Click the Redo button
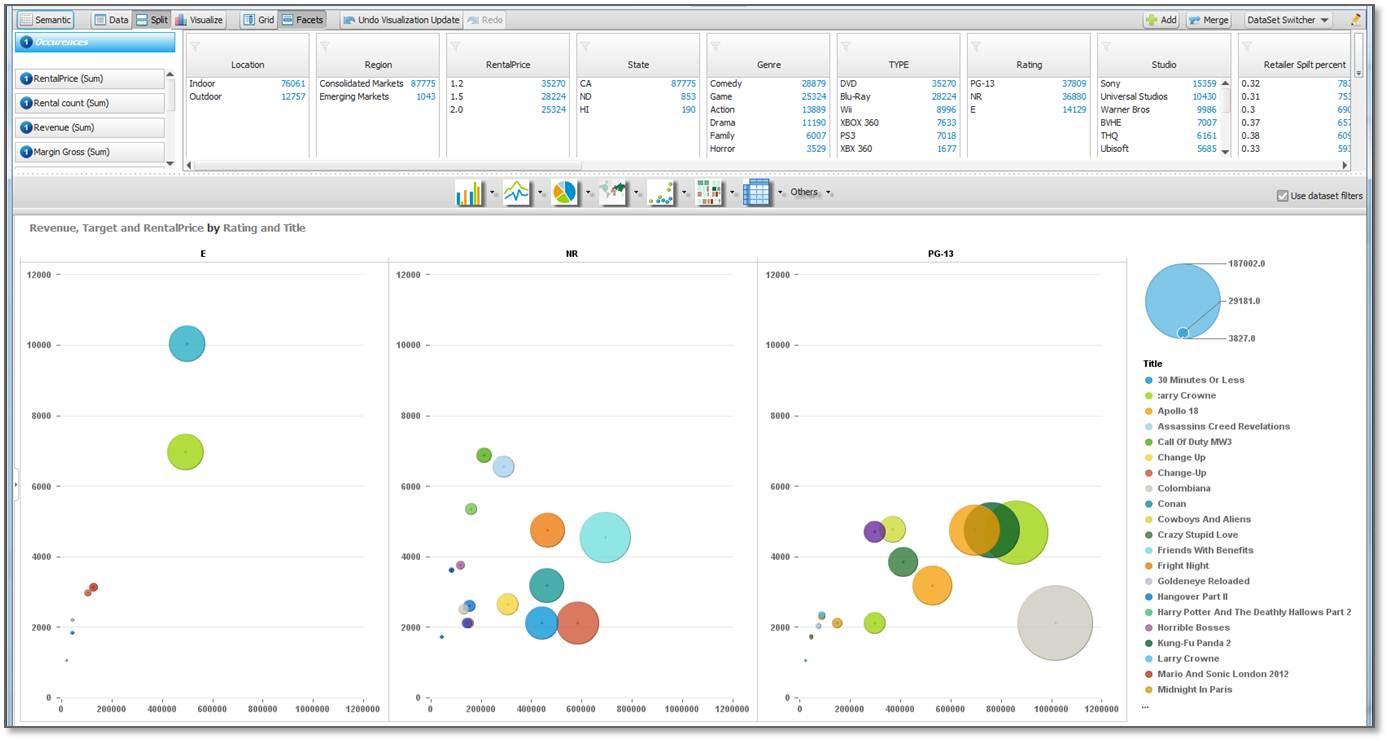Screen dimensions: 1388x741 (x=484, y=20)
